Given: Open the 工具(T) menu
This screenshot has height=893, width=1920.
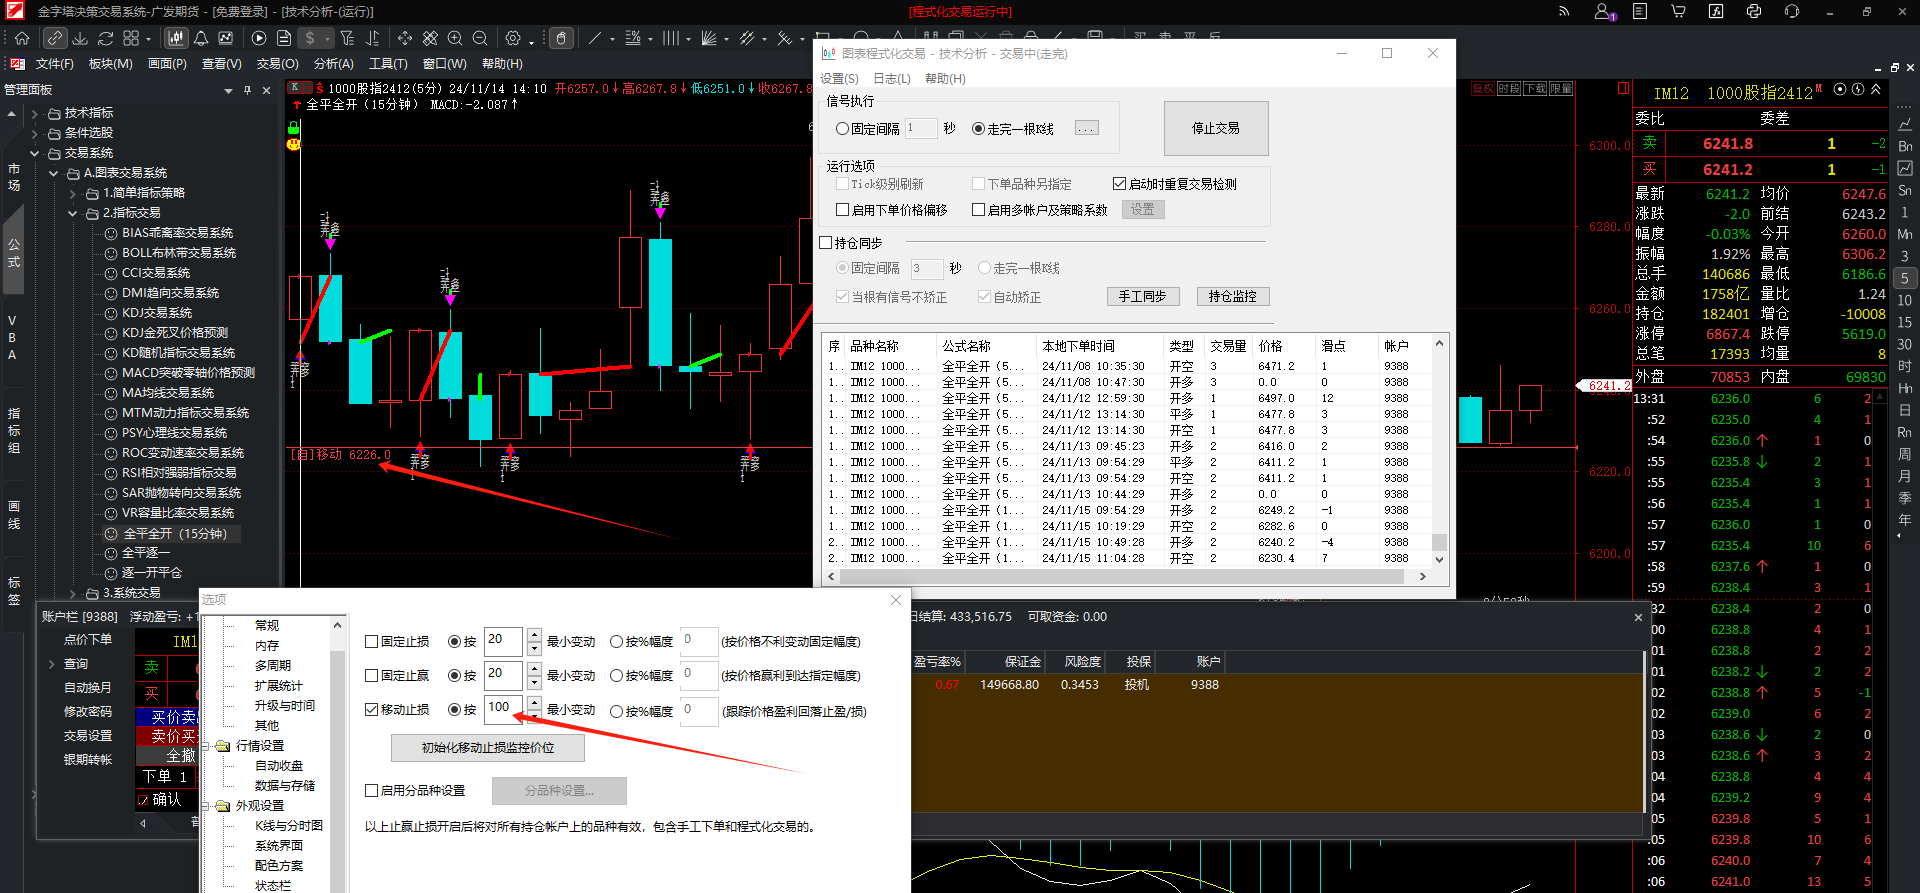Looking at the screenshot, I should click(388, 64).
